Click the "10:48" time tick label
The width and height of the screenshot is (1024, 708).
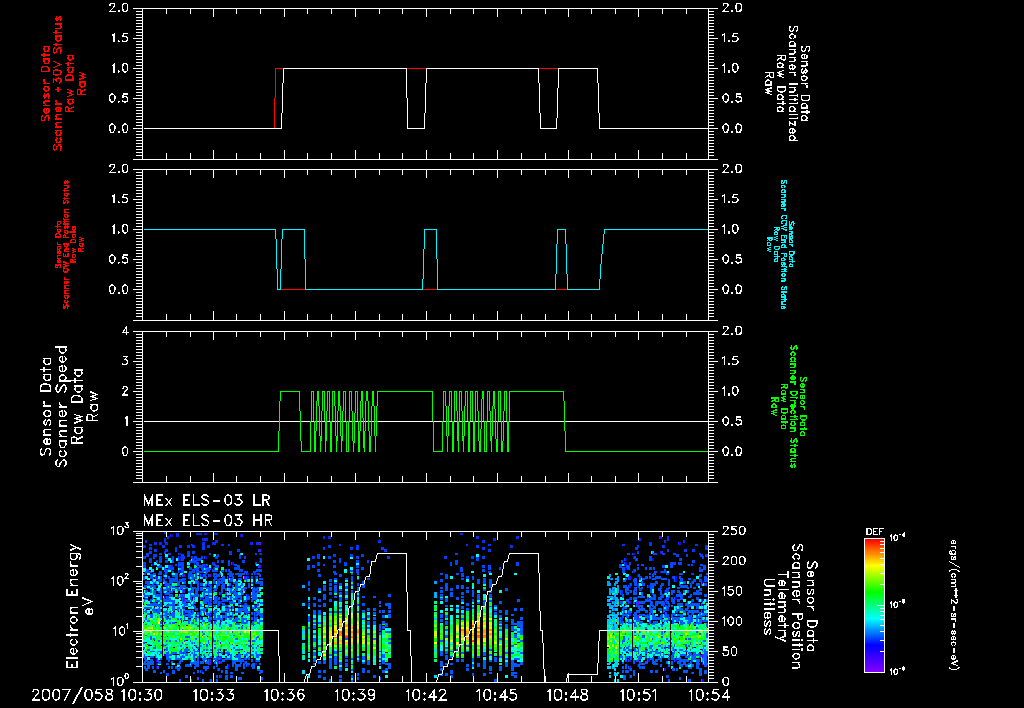[x=568, y=695]
